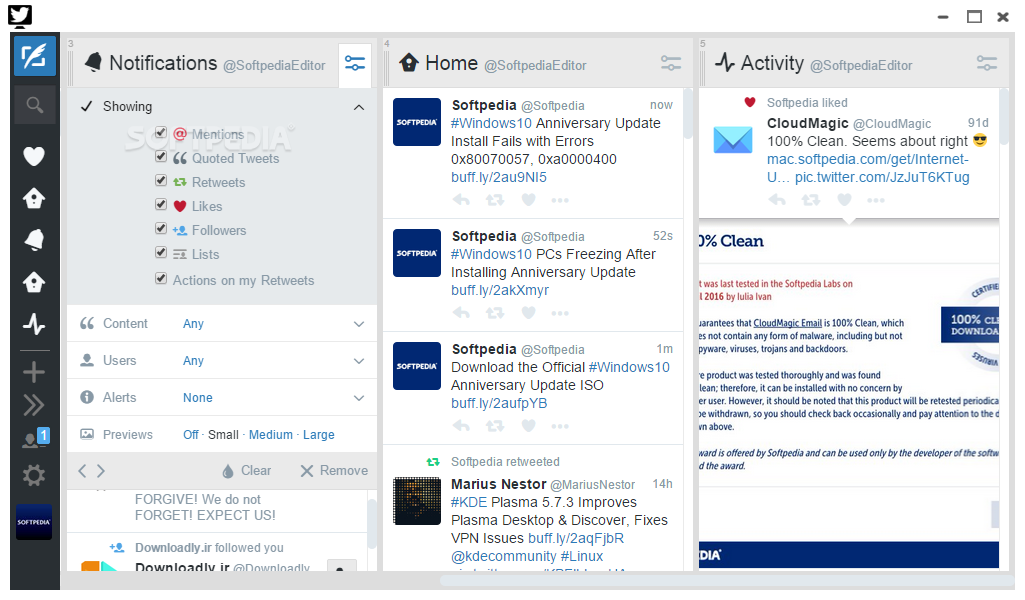Retweet the PCs Freezing tweet
Image resolution: width=1025 pixels, height=600 pixels.
pos(495,313)
